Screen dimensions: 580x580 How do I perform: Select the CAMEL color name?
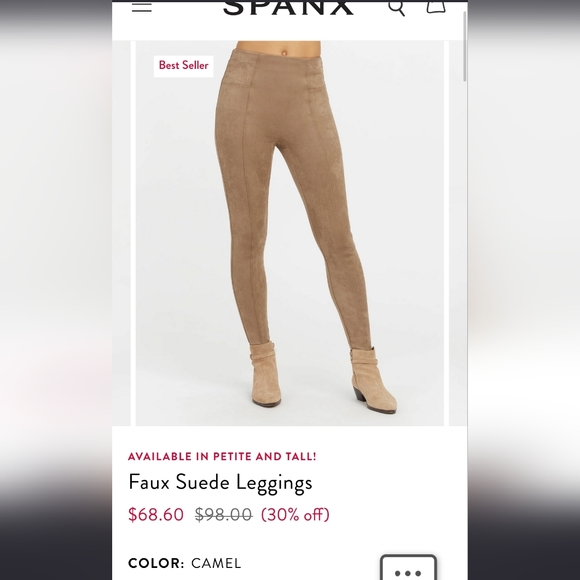[216, 563]
